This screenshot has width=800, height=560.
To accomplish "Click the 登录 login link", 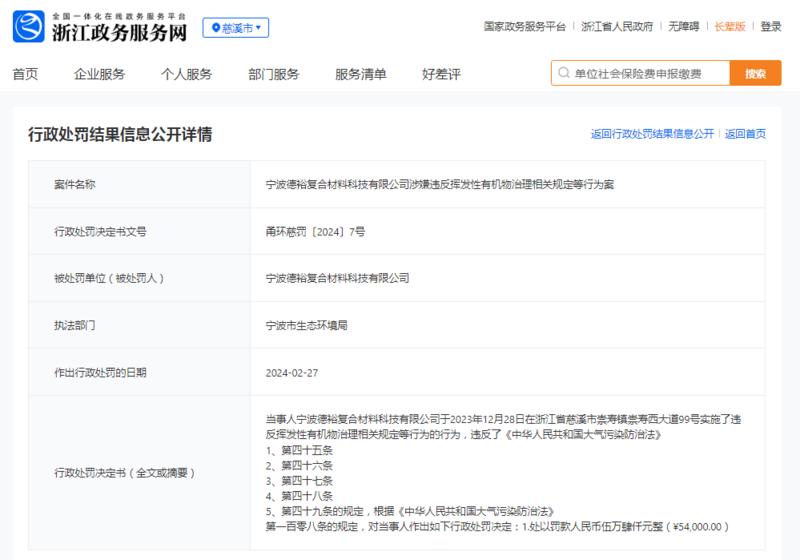I will [771, 27].
